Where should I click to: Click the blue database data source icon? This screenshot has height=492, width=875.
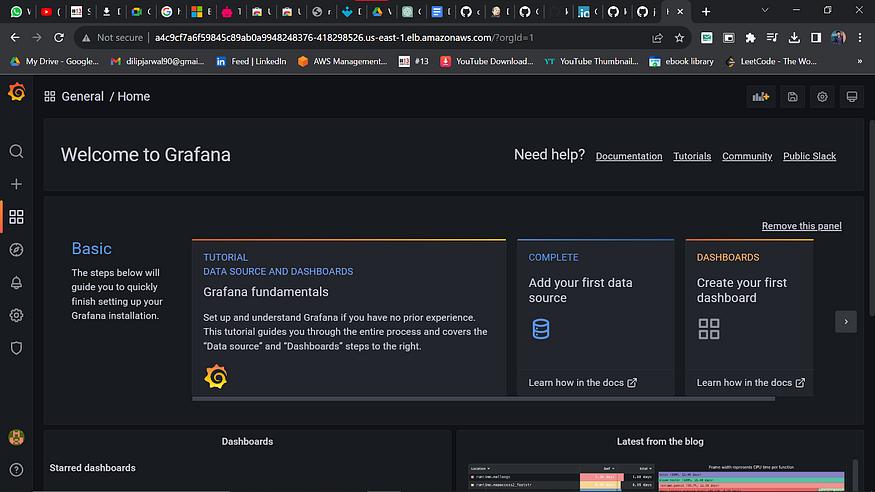541,329
